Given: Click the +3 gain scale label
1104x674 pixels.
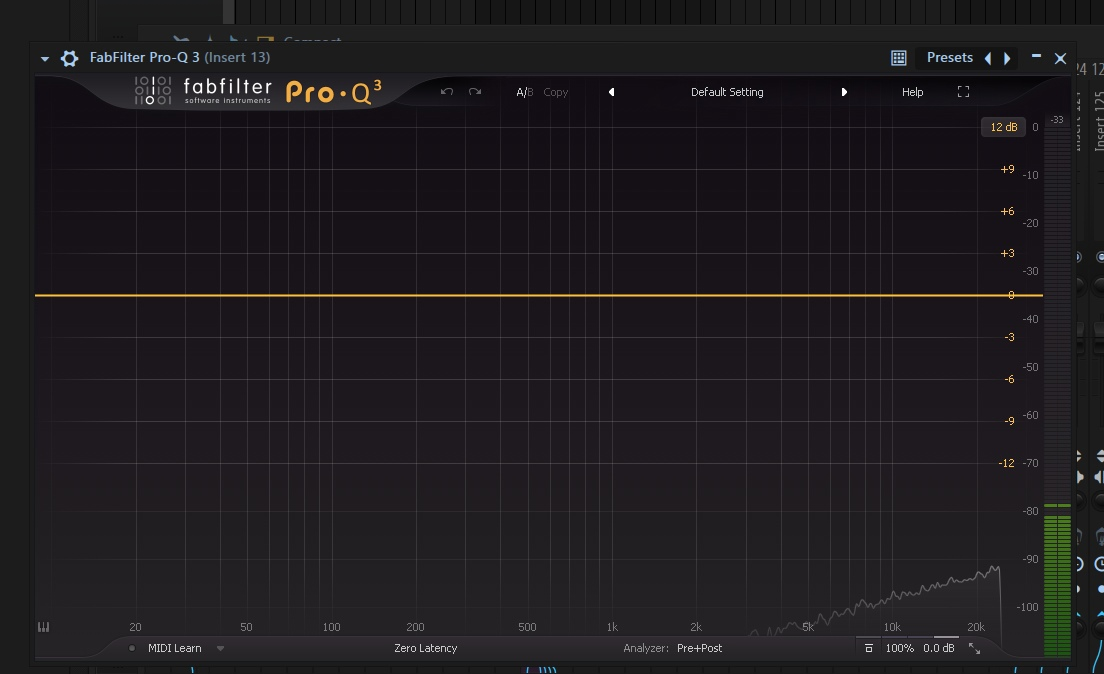Looking at the screenshot, I should coord(1008,254).
